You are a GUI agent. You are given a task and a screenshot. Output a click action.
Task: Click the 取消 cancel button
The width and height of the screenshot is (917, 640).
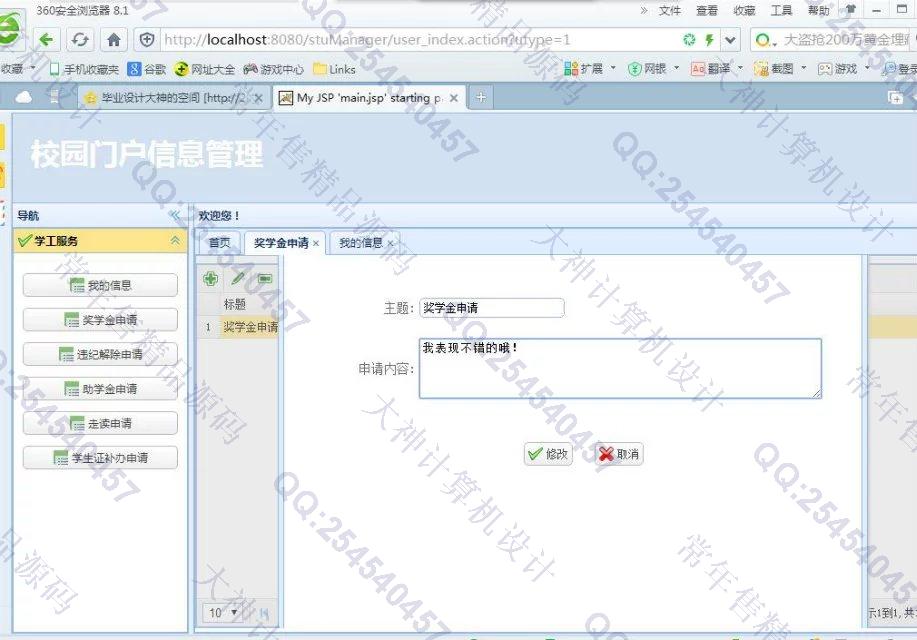pos(619,454)
